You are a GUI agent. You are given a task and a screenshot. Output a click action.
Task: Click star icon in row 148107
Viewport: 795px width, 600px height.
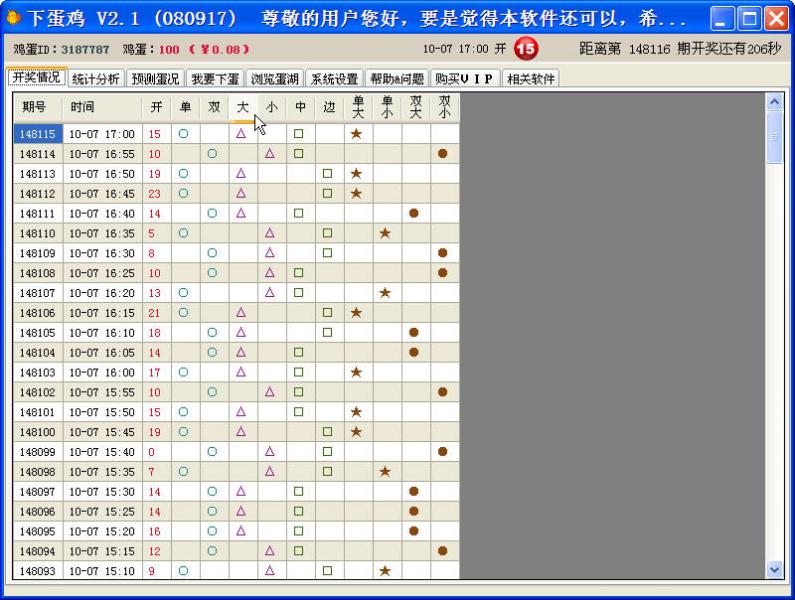click(385, 293)
